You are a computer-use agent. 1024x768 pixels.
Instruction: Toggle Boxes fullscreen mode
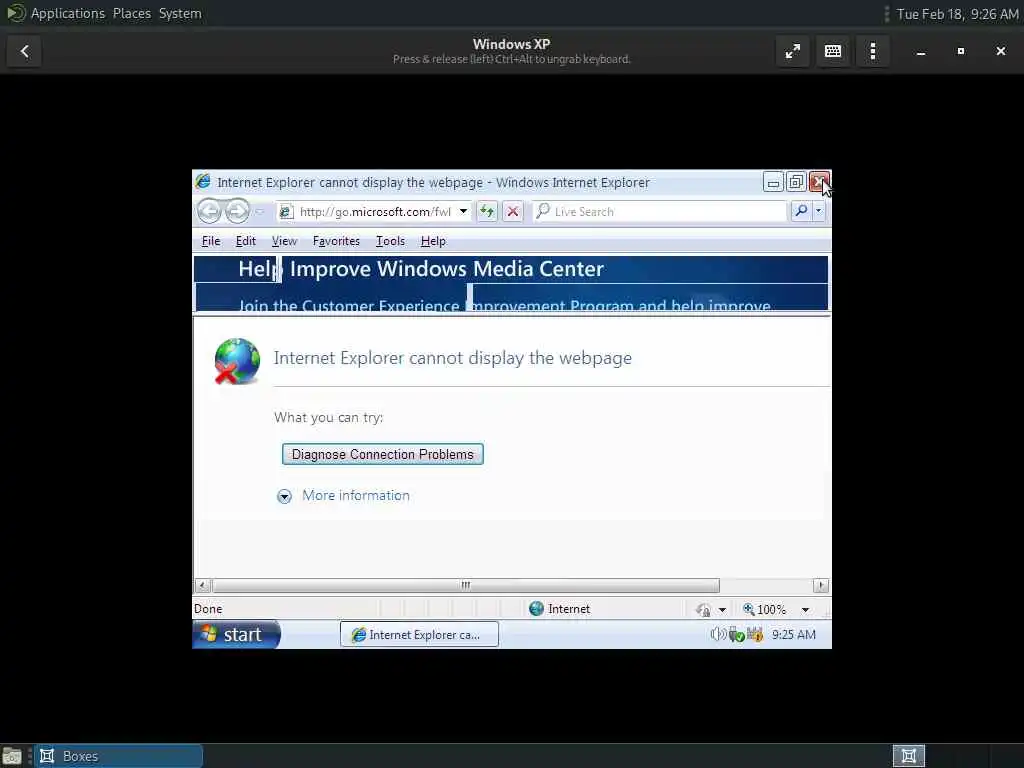[x=793, y=51]
